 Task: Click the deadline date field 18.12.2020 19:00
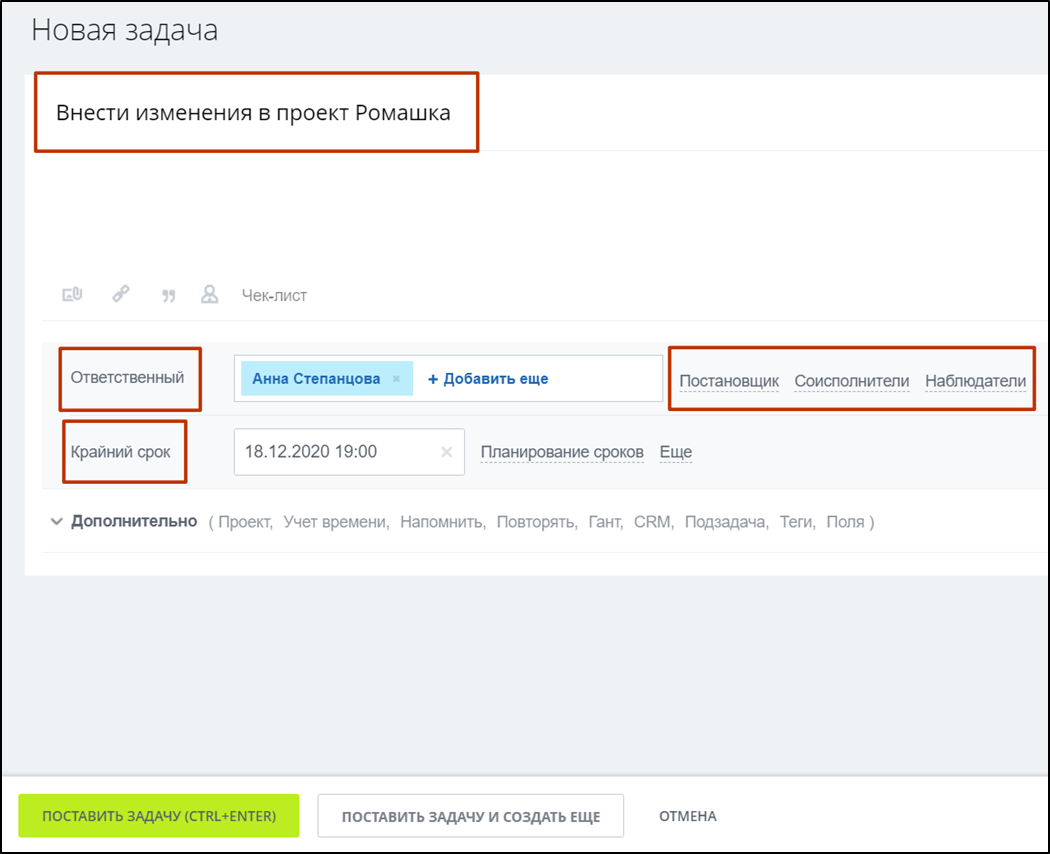point(330,452)
